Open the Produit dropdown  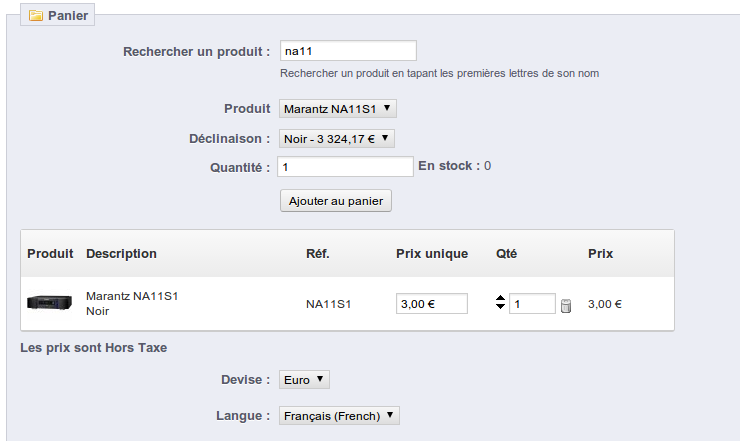337,109
